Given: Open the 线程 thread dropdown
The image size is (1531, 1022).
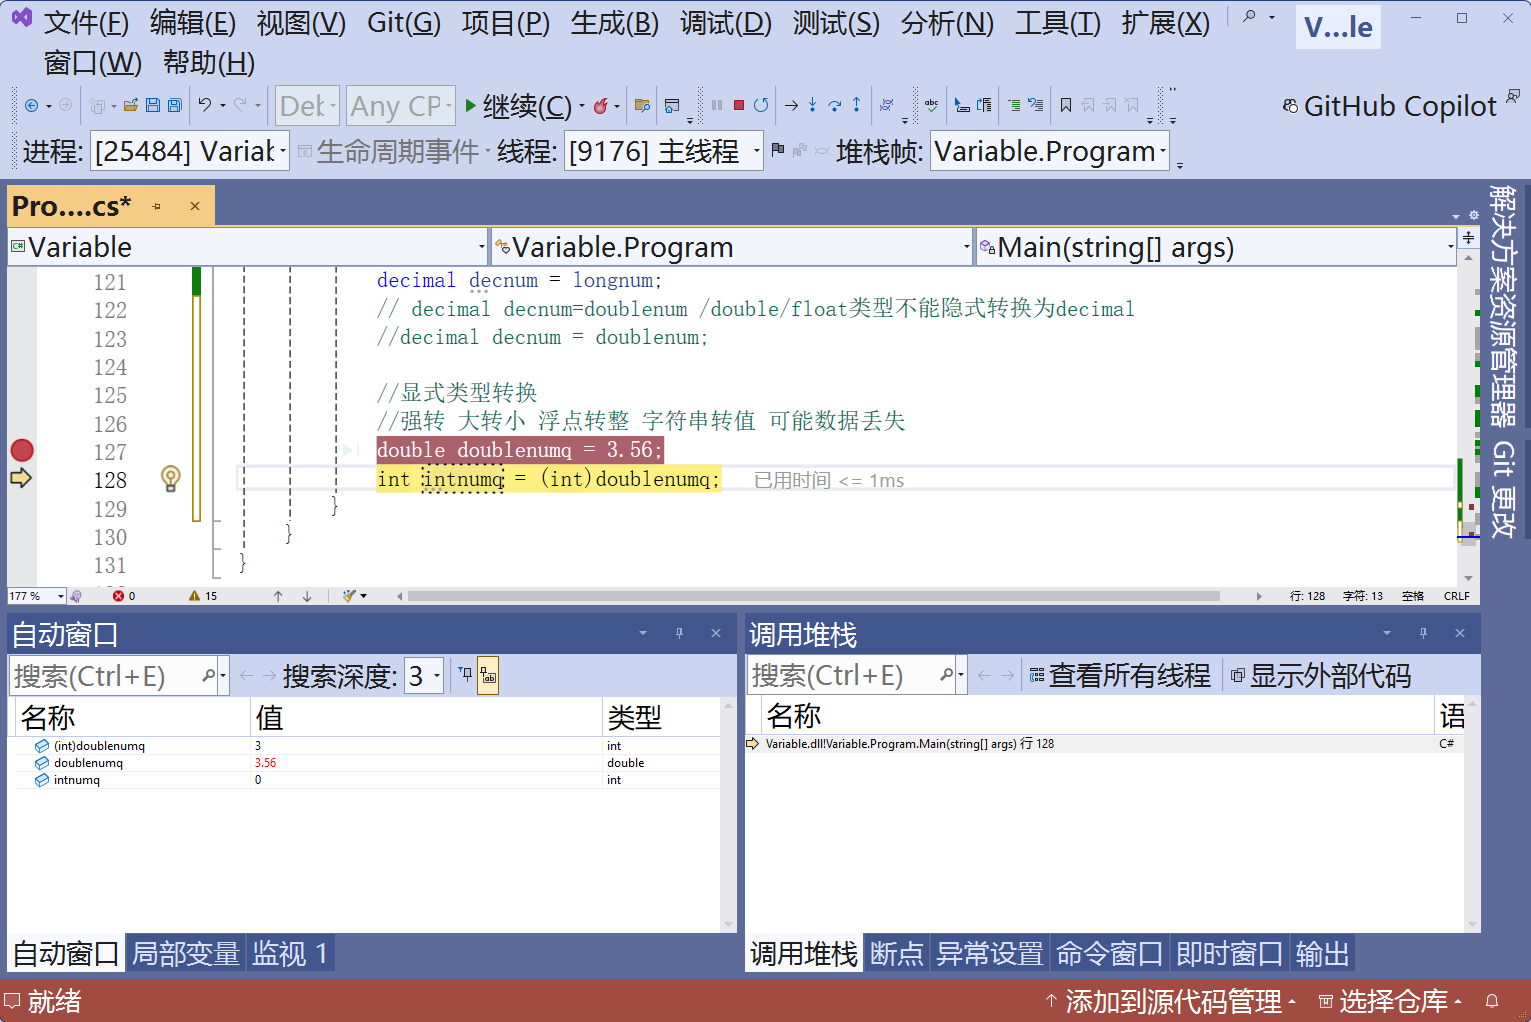Looking at the screenshot, I should [x=664, y=151].
